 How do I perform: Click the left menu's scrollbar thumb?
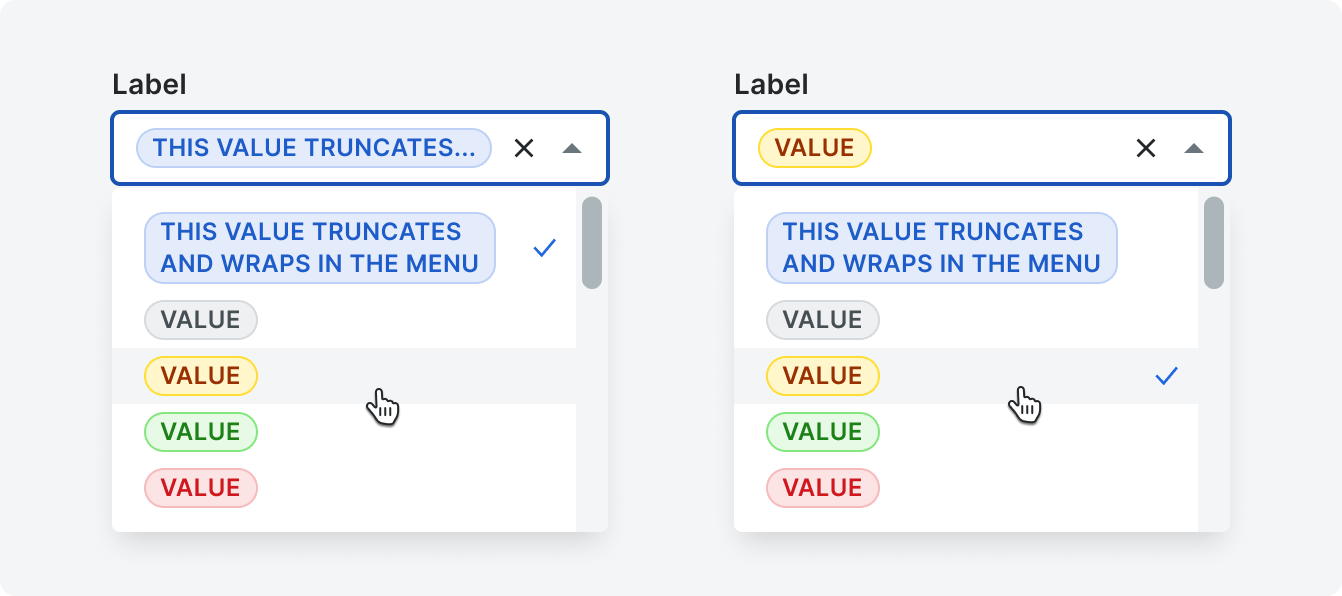(x=592, y=243)
